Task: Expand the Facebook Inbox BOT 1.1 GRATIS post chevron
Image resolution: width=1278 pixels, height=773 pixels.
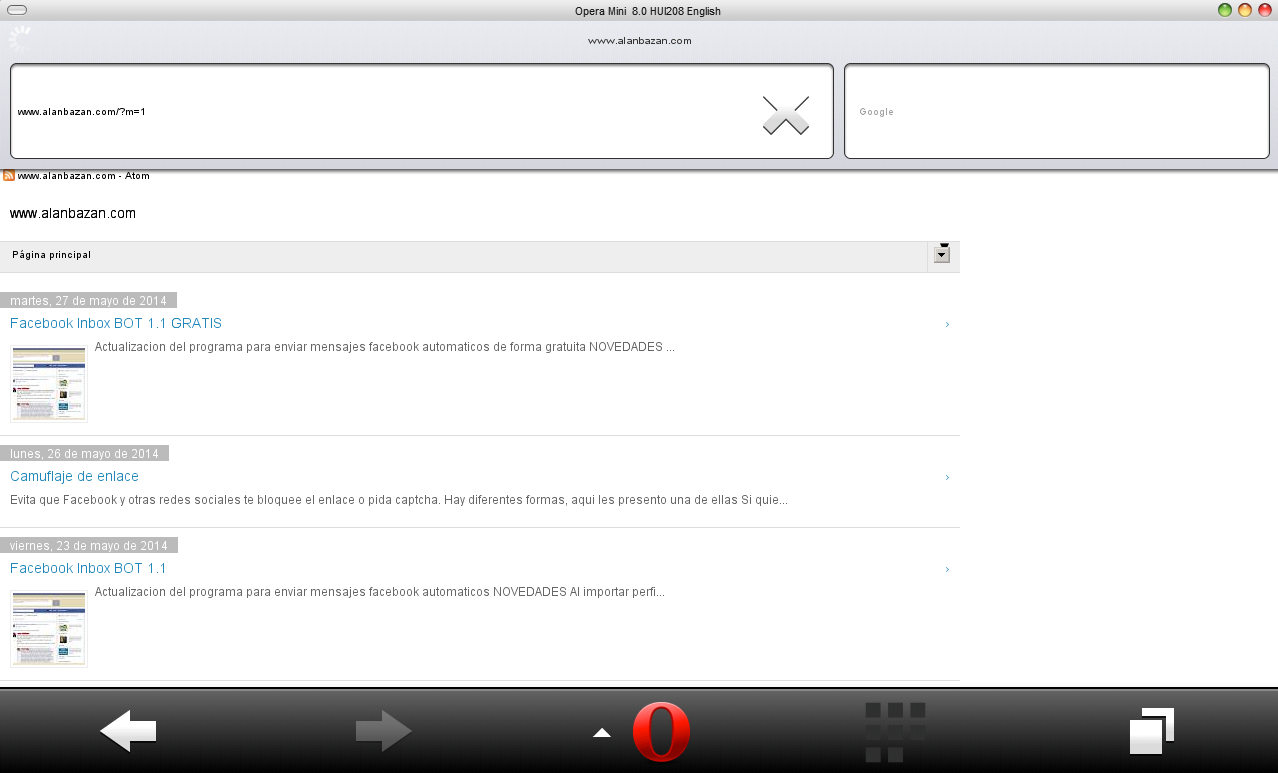Action: pyautogui.click(x=946, y=324)
